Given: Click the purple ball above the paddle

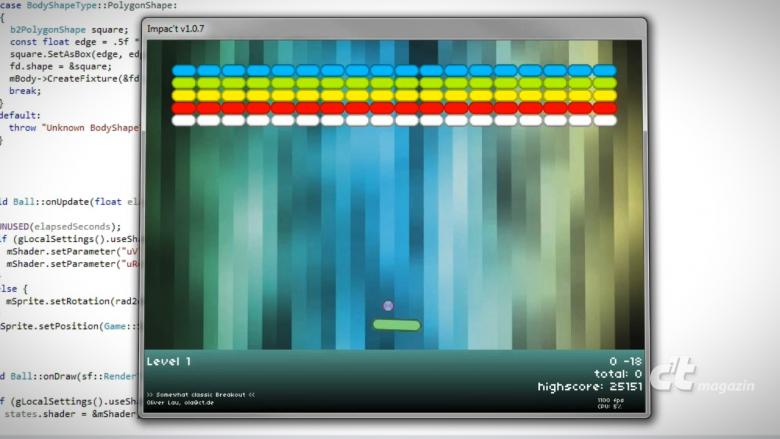Looking at the screenshot, I should pos(388,306).
